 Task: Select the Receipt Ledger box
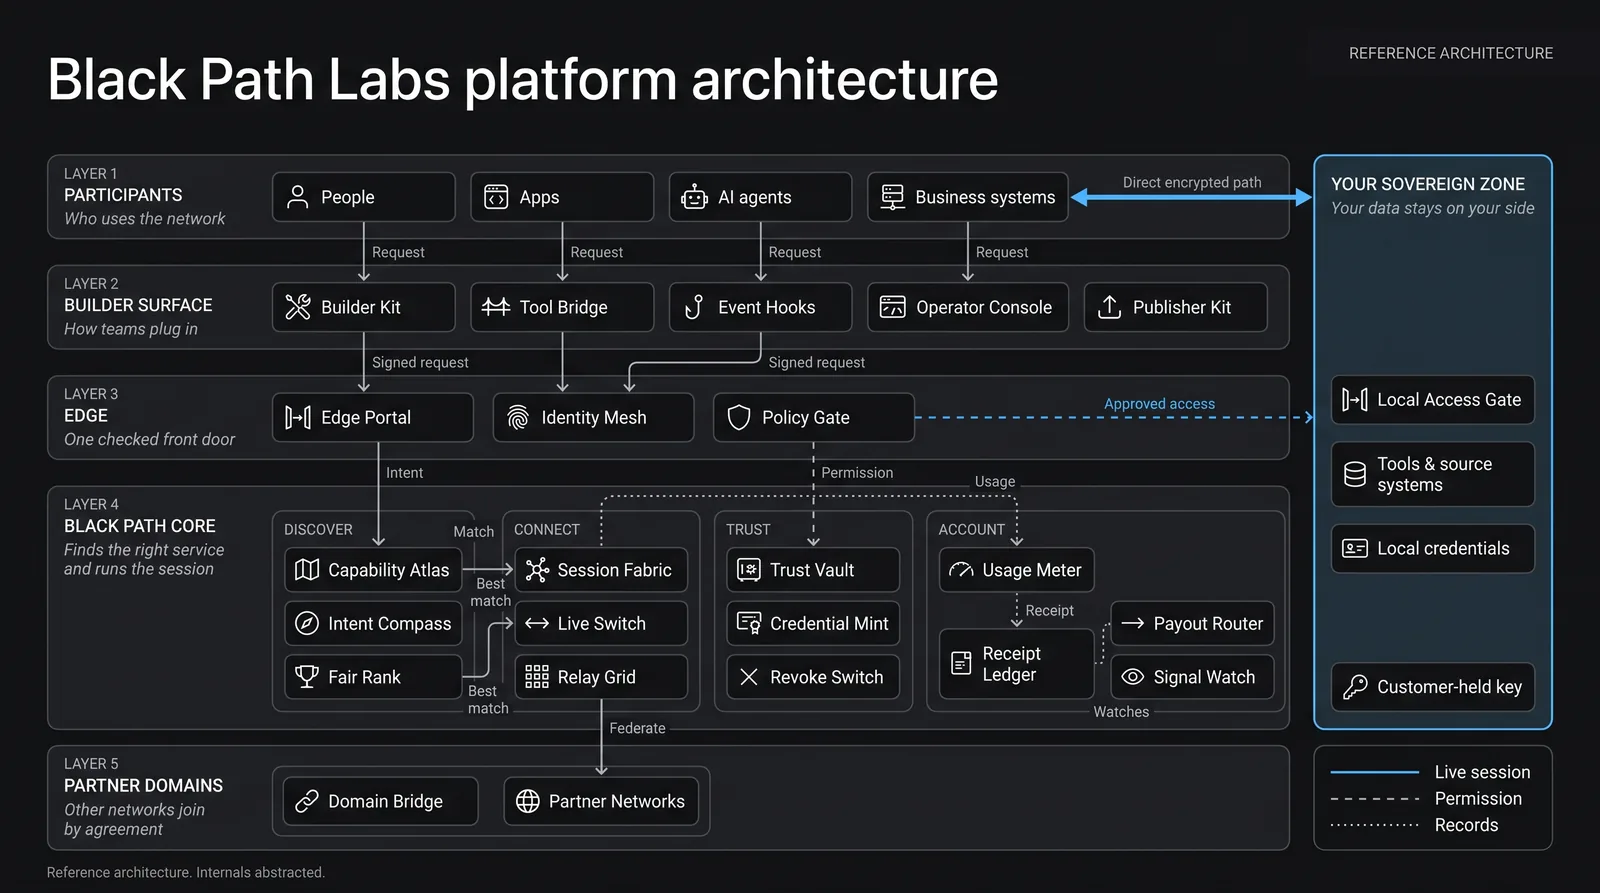1017,663
